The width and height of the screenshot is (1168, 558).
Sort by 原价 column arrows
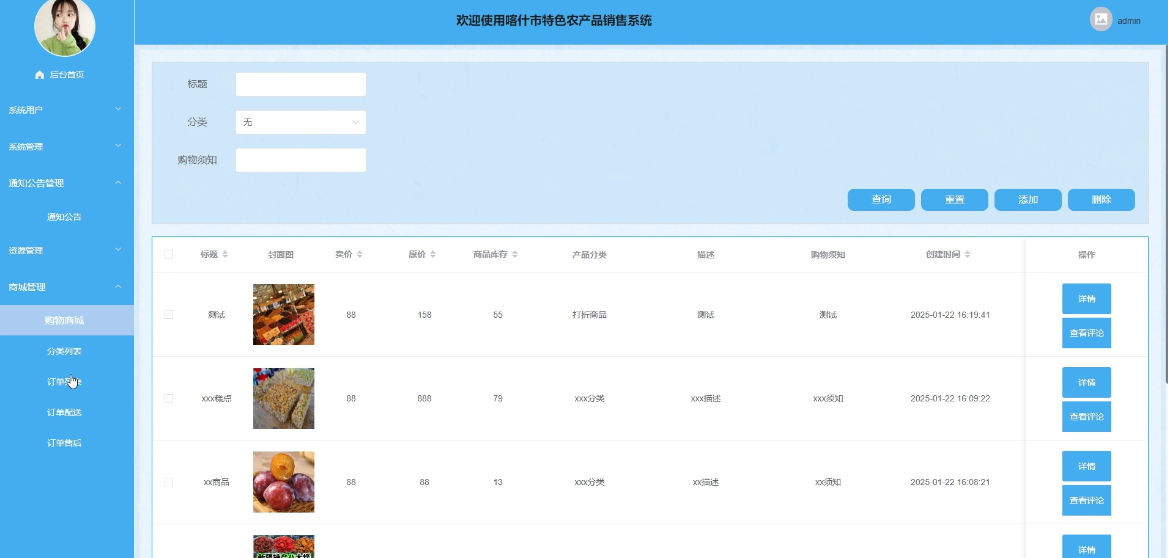[x=433, y=255]
